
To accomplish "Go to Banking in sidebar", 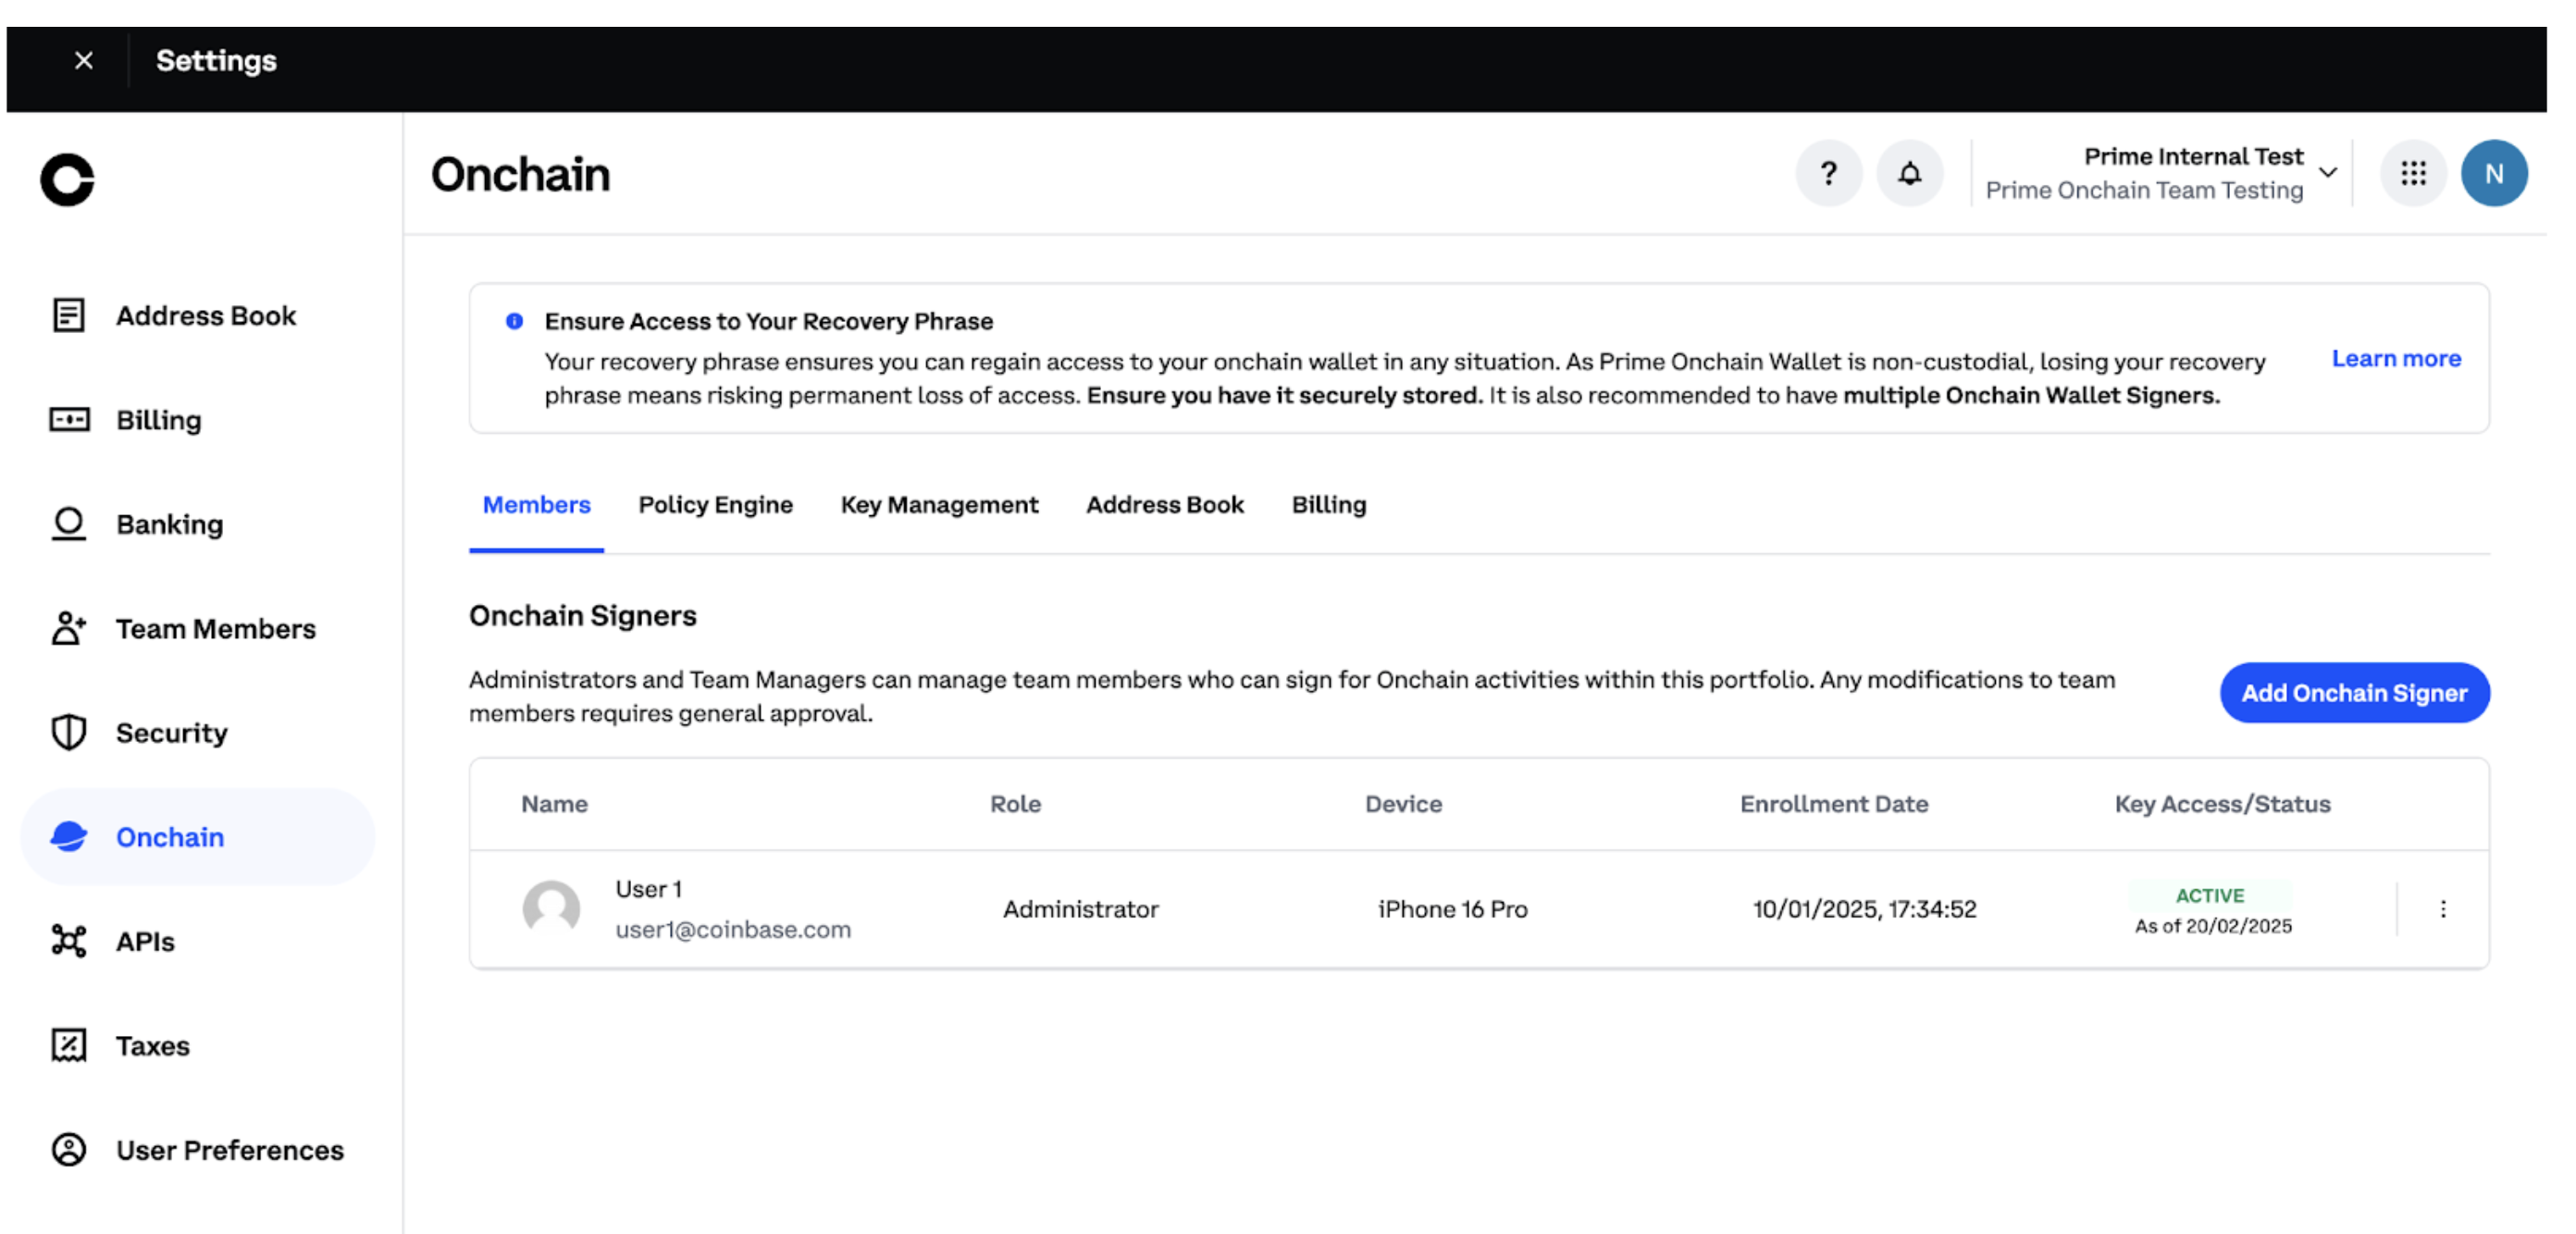I will (x=169, y=524).
